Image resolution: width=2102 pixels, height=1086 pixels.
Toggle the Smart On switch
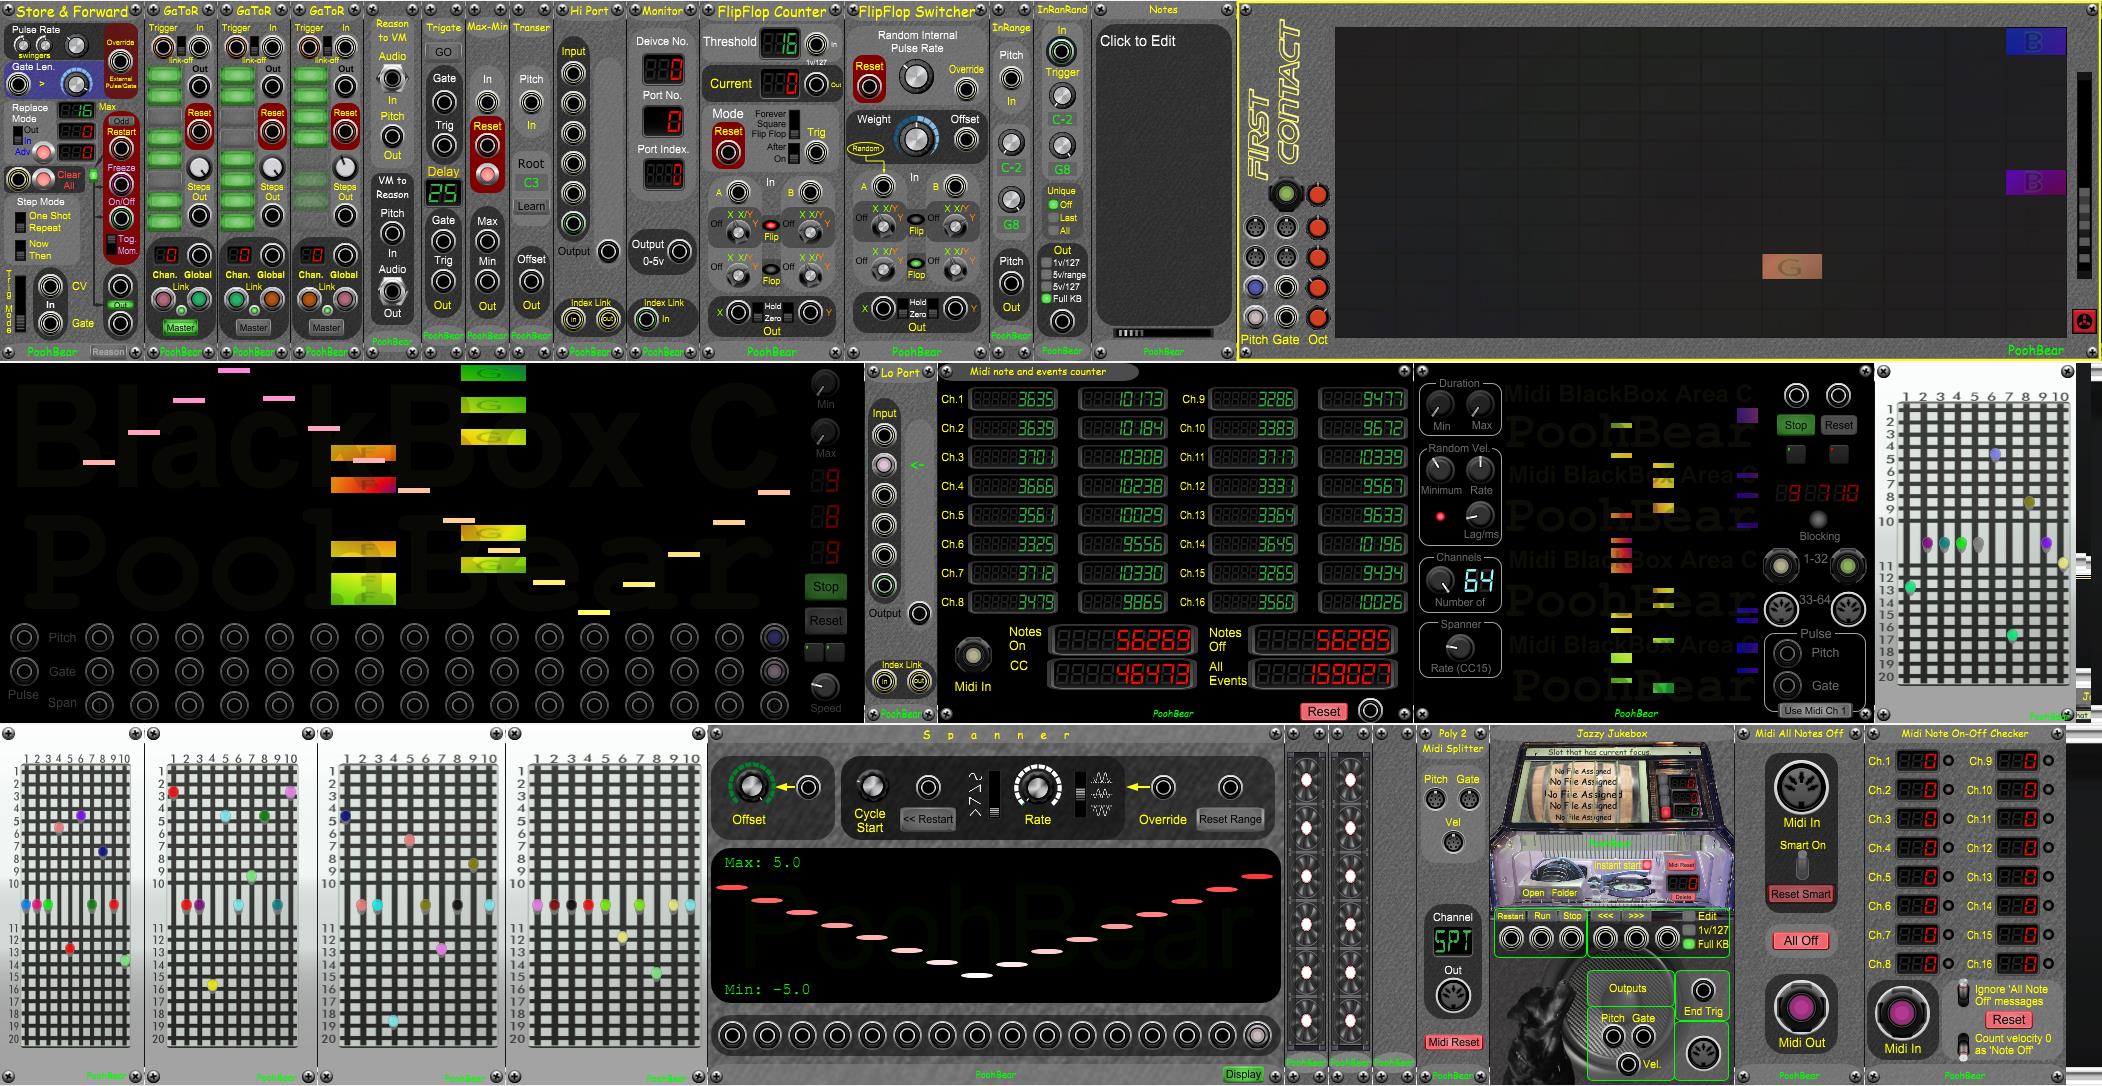click(1801, 865)
